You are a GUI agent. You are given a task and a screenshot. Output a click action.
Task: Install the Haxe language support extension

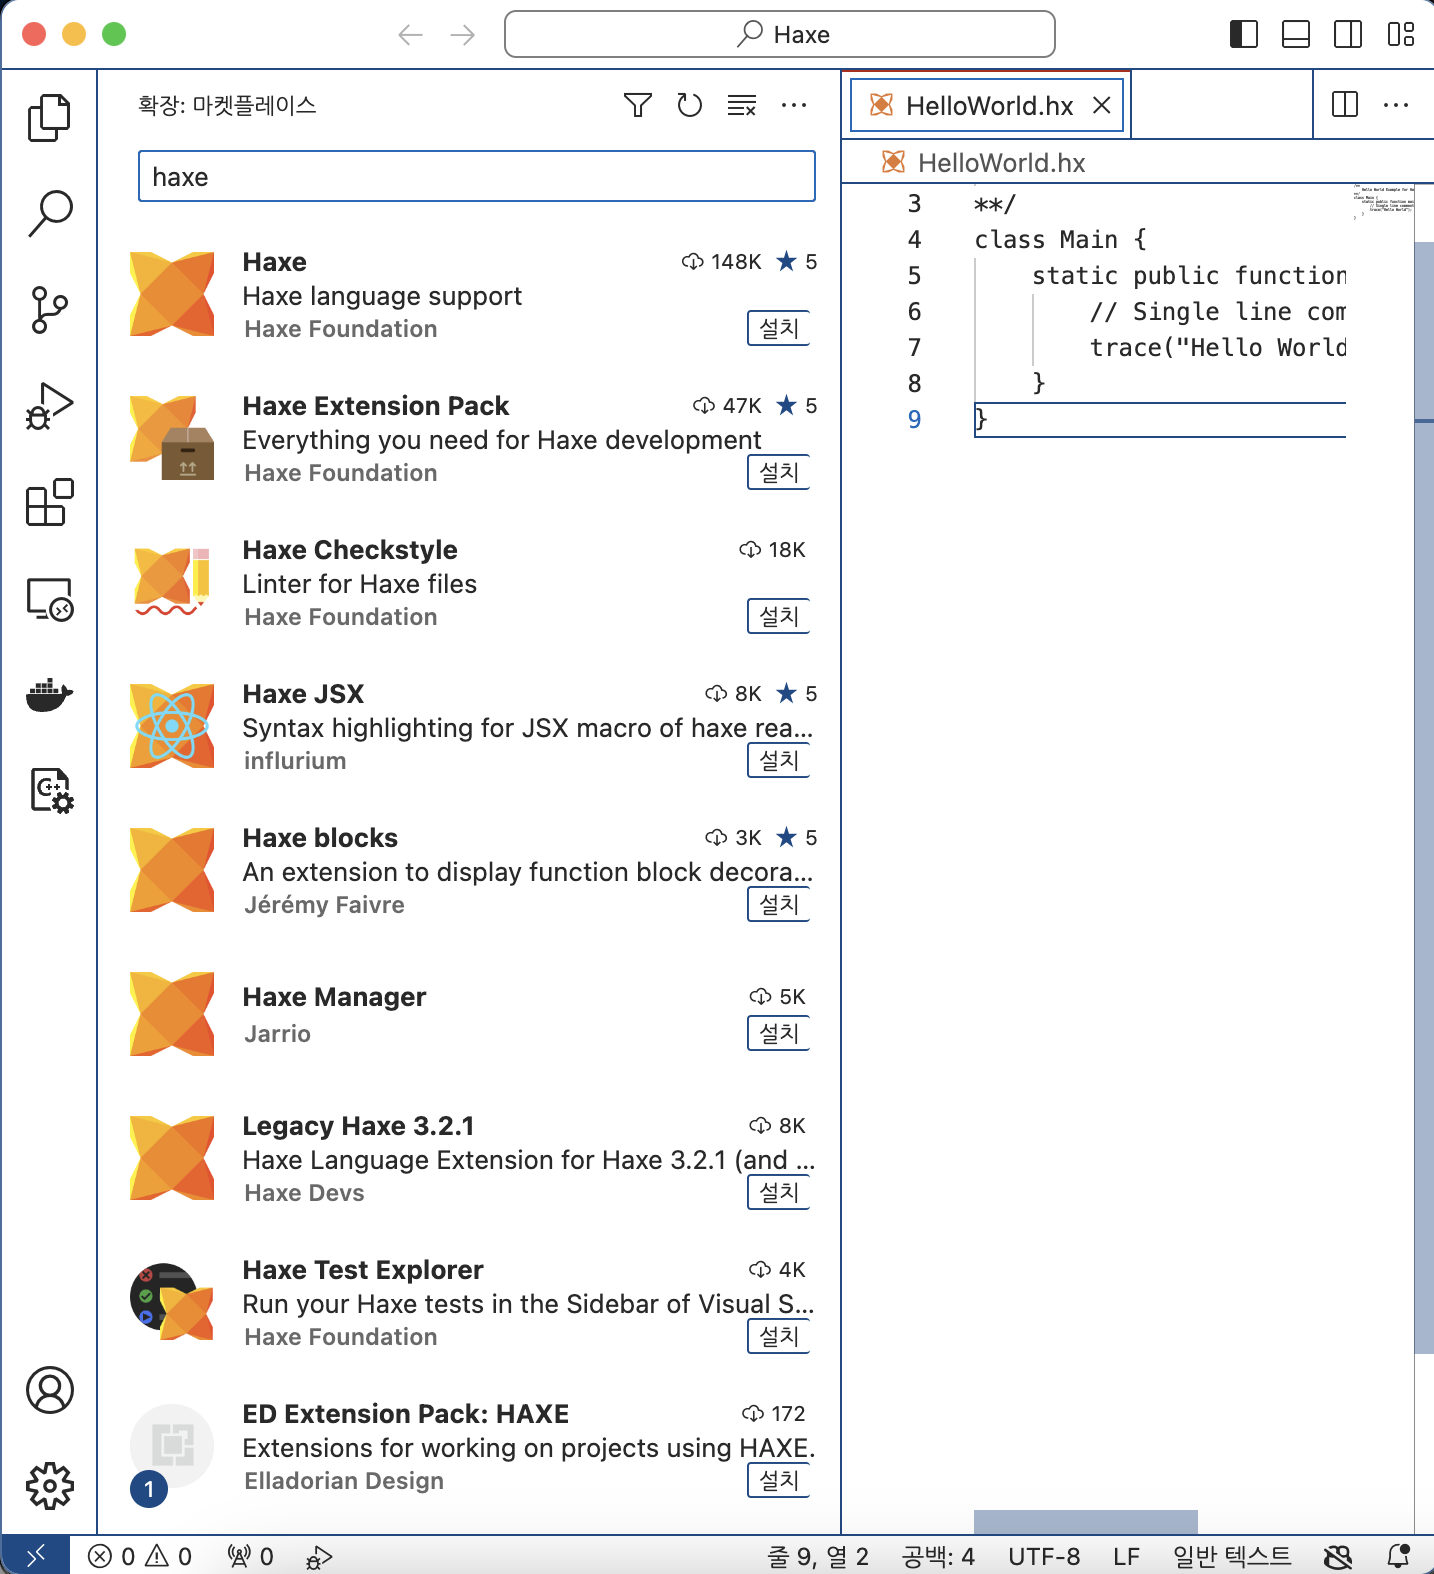click(x=779, y=328)
